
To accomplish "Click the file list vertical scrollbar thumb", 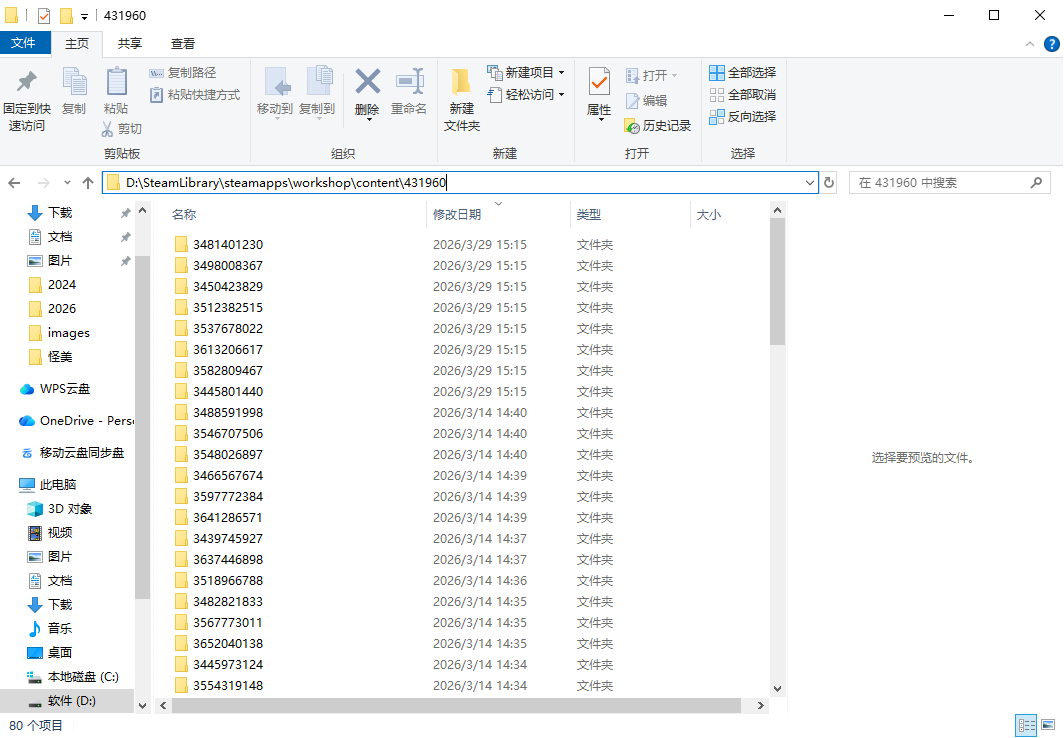I will (x=778, y=280).
